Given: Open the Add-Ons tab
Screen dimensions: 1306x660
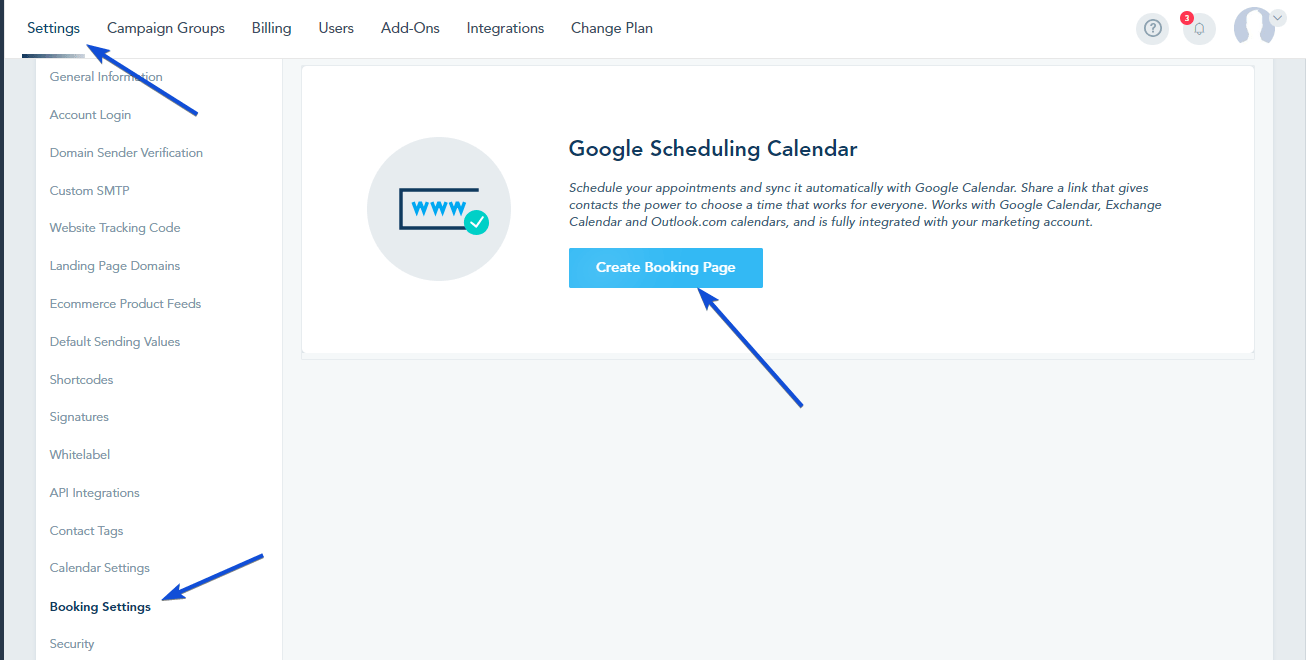Looking at the screenshot, I should pyautogui.click(x=410, y=28).
